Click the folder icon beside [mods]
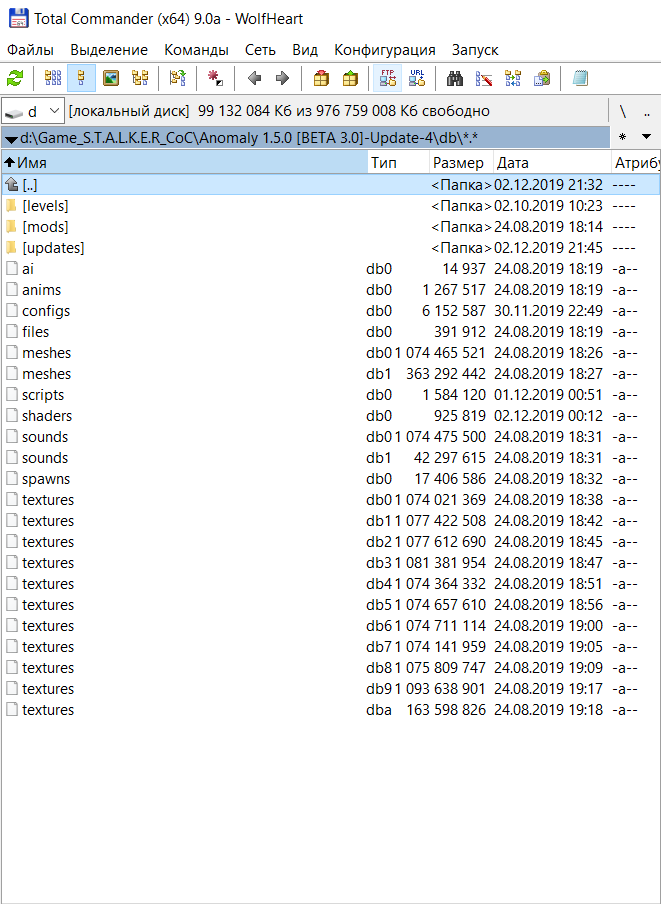661x904 pixels. [11, 227]
